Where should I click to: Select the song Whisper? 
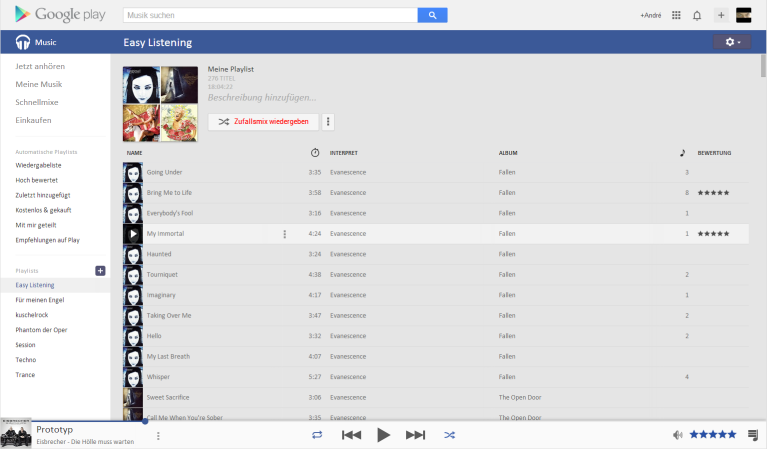click(158, 377)
